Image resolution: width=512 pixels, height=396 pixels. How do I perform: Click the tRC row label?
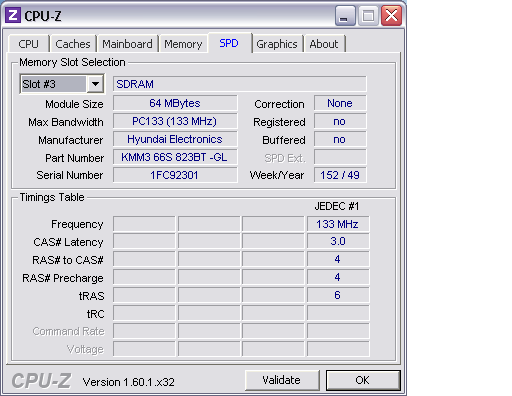96,314
